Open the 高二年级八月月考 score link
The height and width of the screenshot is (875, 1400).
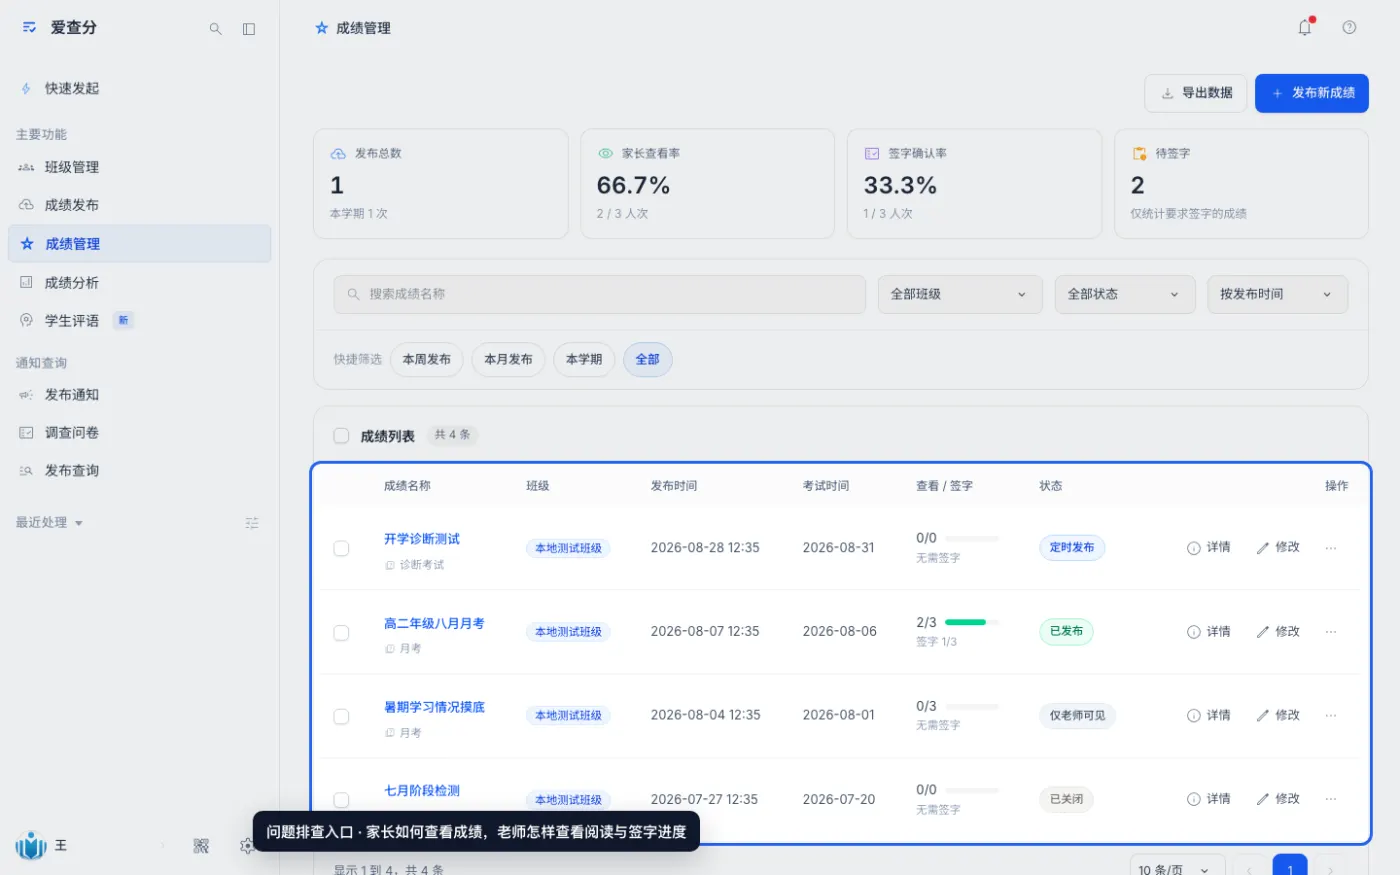click(434, 623)
